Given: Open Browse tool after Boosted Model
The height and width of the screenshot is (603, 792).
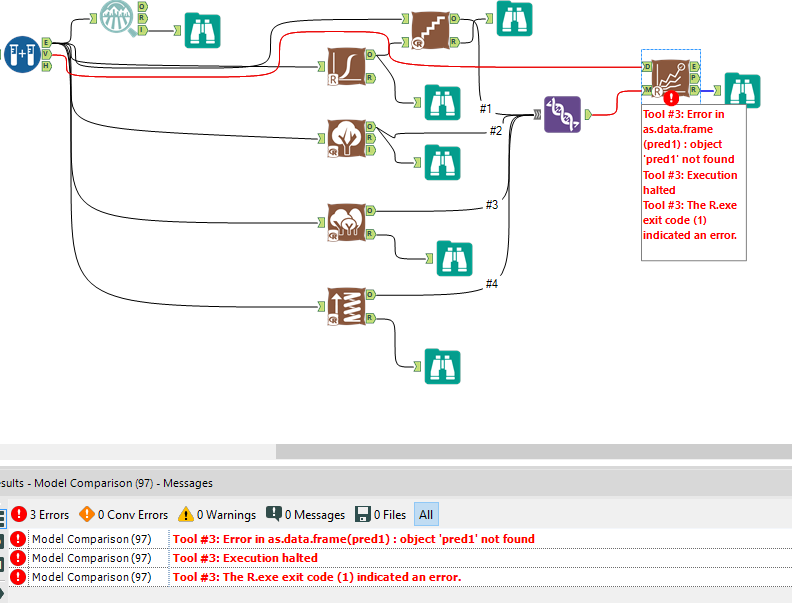Looking at the screenshot, I should pyautogui.click(x=442, y=366).
